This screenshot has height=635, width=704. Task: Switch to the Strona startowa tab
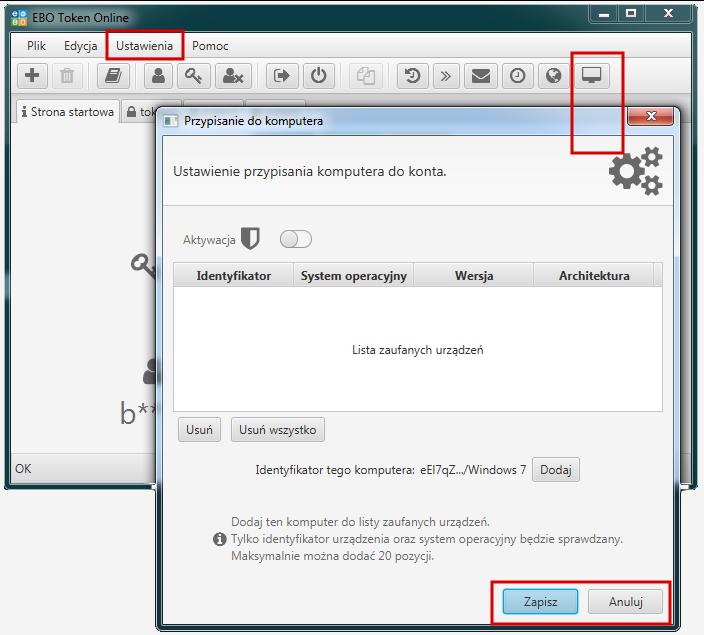68,112
